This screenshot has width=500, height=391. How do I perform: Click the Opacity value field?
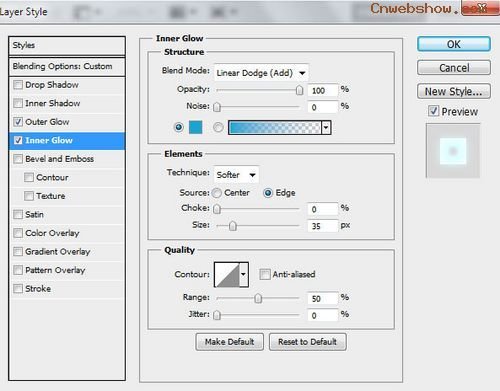(323, 90)
